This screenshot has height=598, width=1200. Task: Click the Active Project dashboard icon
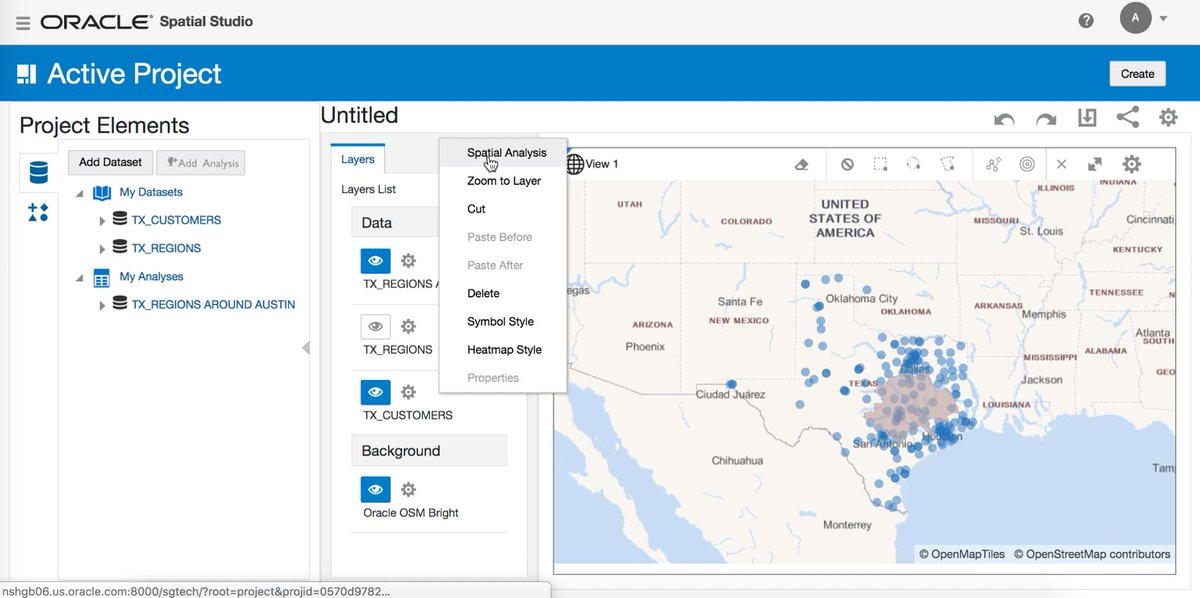coord(27,74)
